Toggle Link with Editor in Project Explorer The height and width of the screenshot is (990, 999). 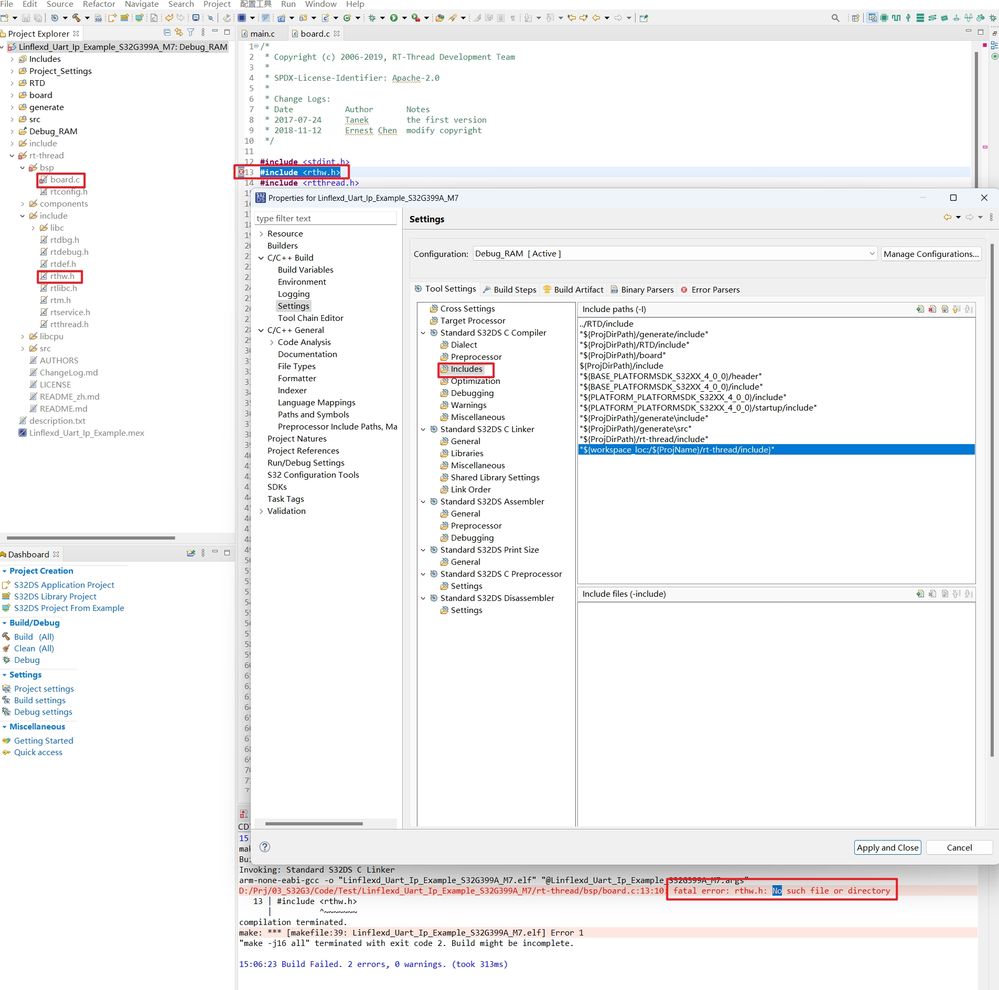[x=180, y=33]
